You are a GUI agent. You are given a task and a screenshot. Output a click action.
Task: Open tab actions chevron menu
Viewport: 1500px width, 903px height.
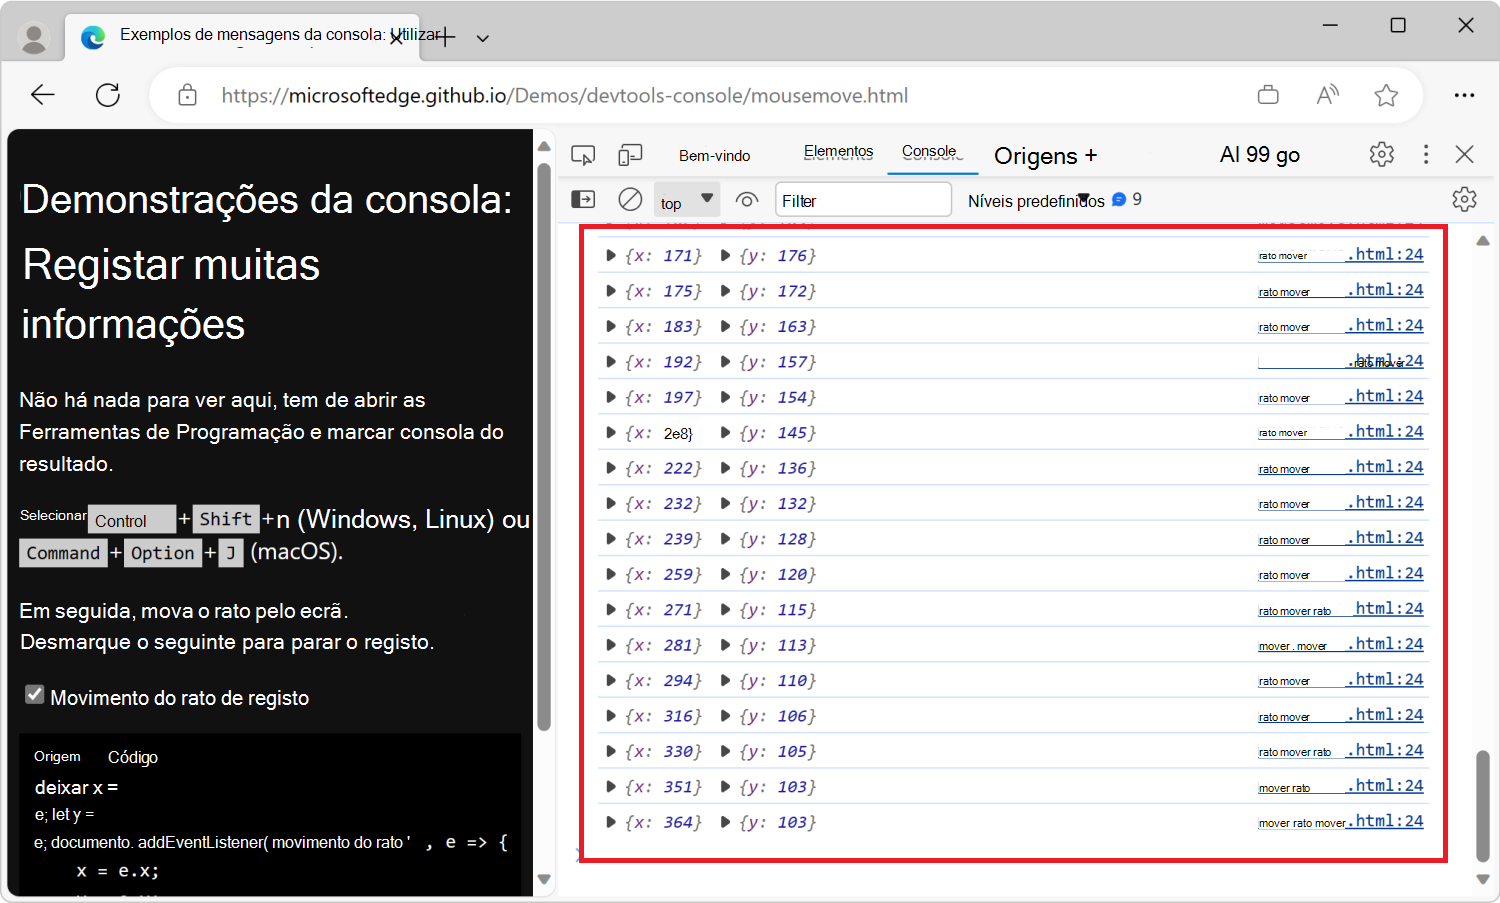pos(483,38)
